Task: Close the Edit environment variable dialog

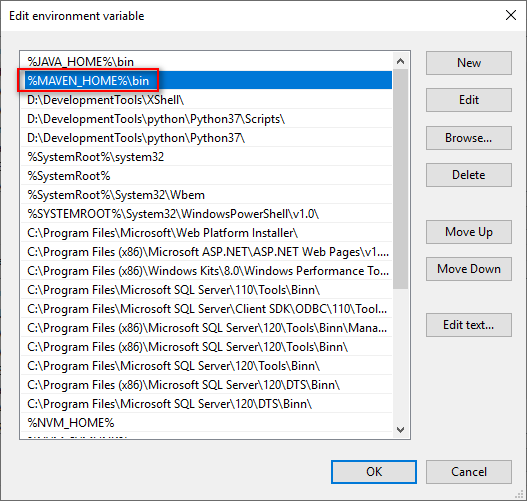Action: [x=511, y=15]
